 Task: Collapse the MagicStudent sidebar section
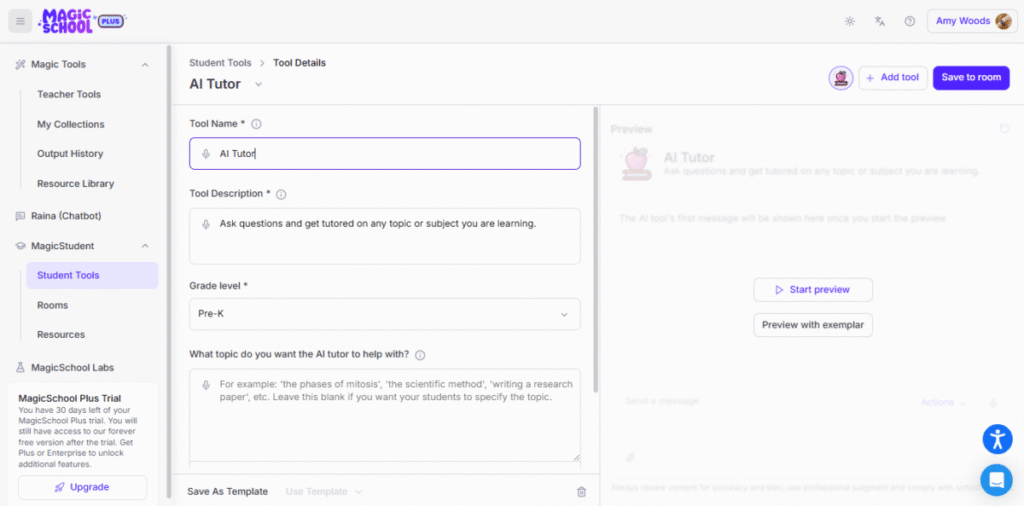click(145, 246)
